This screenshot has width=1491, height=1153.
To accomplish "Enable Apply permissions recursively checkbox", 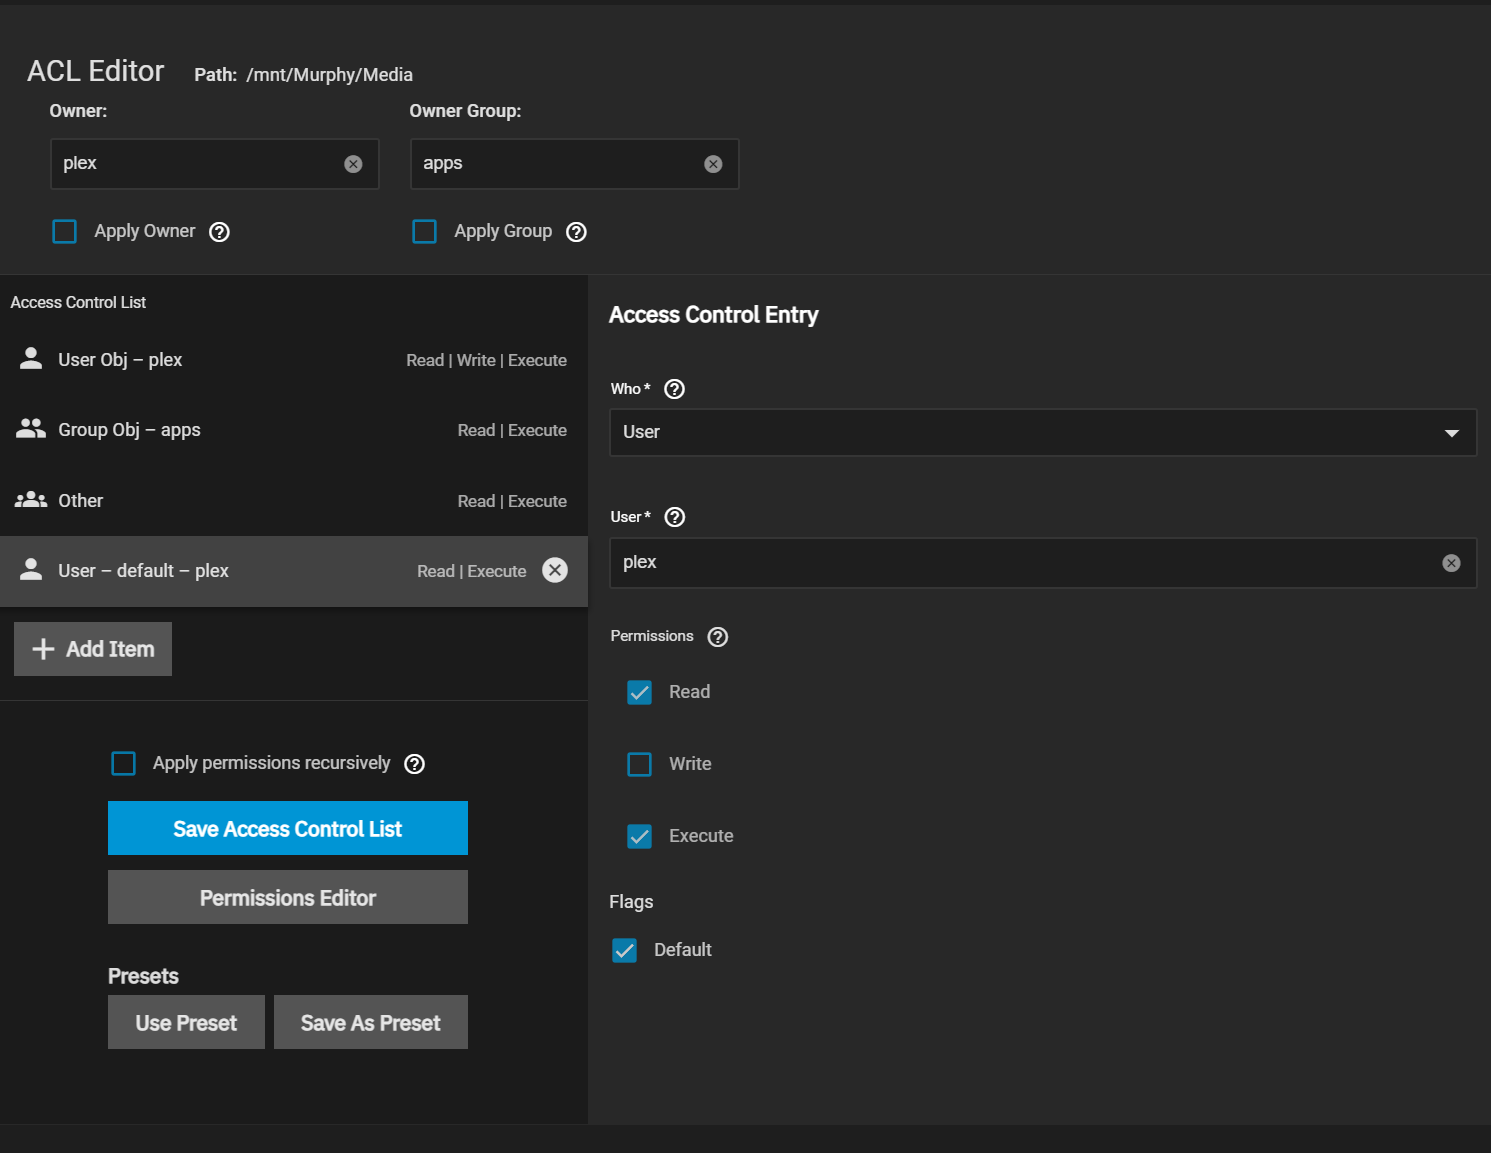I will click(124, 764).
